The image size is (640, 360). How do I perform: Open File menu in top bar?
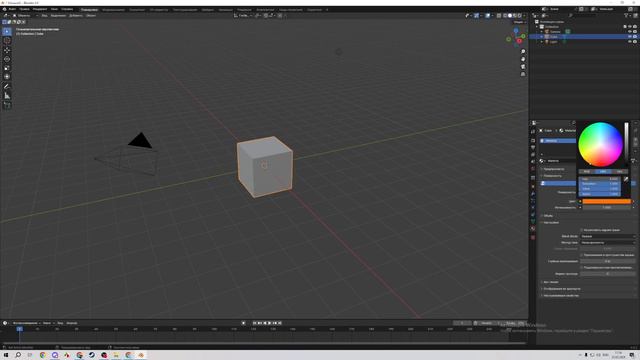[x=13, y=9]
